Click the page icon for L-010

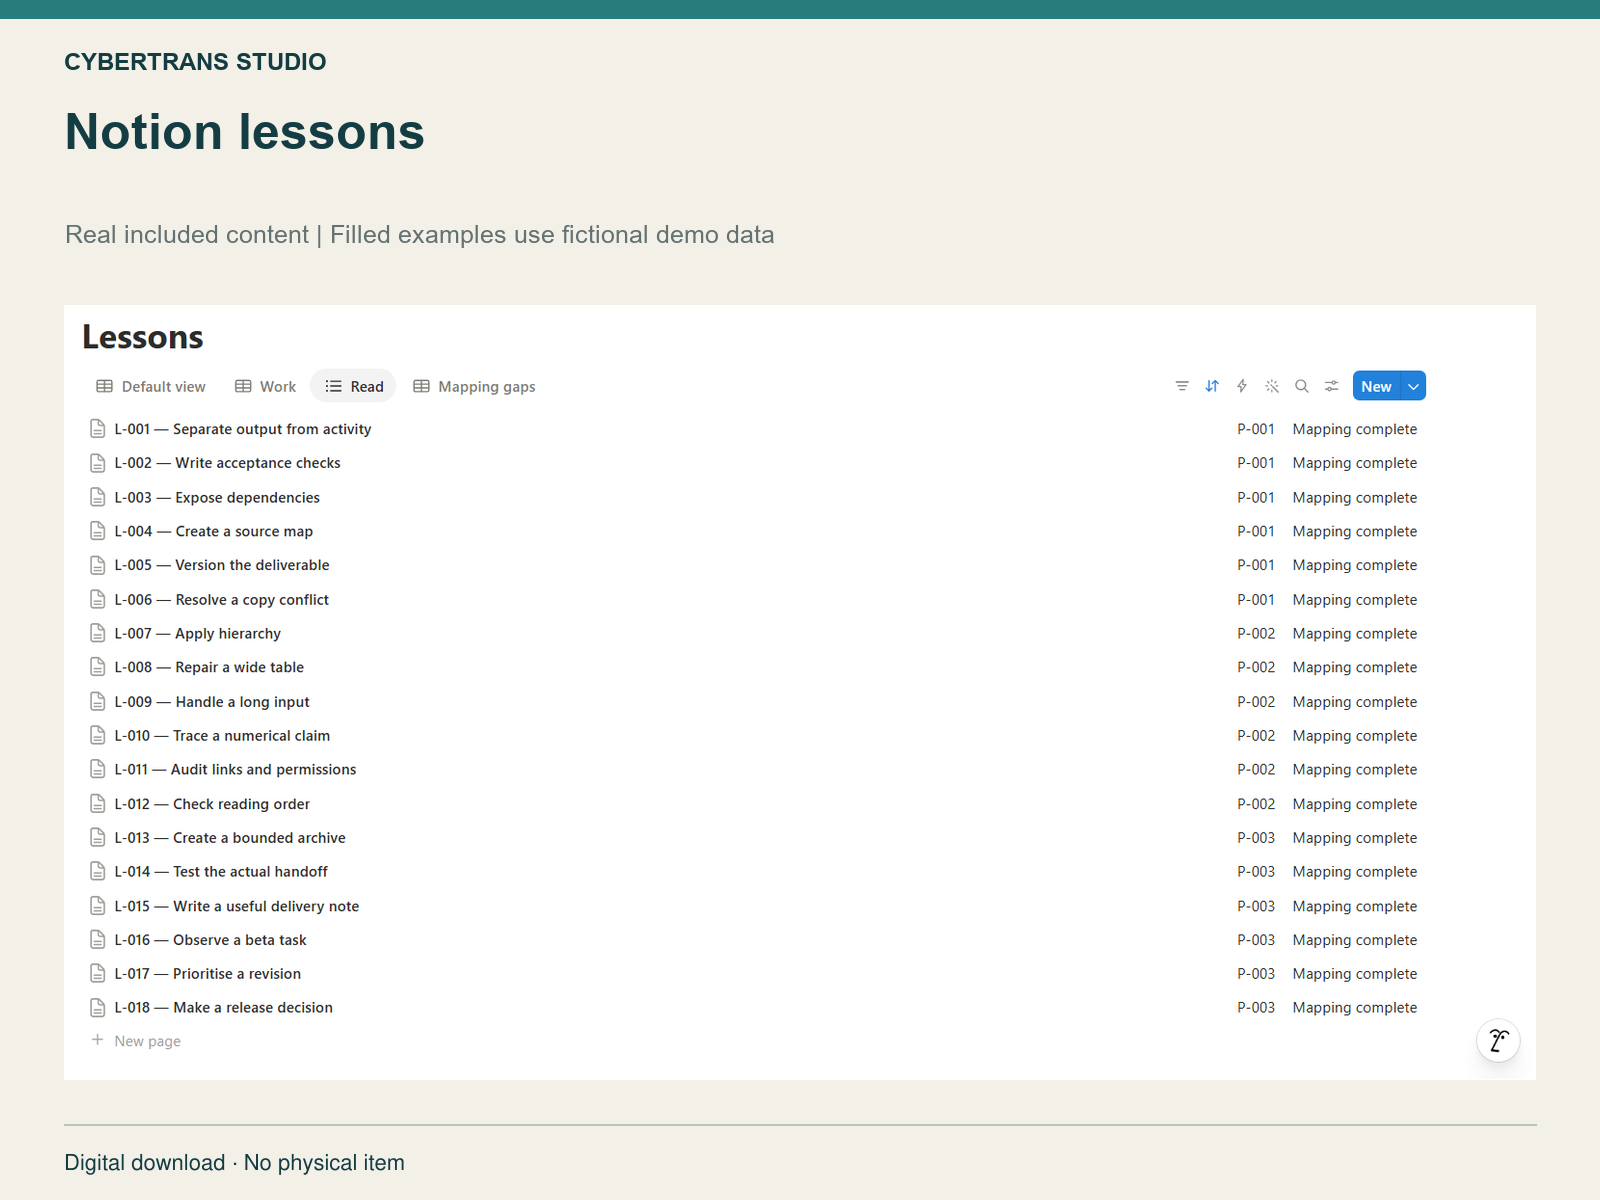[x=98, y=735]
